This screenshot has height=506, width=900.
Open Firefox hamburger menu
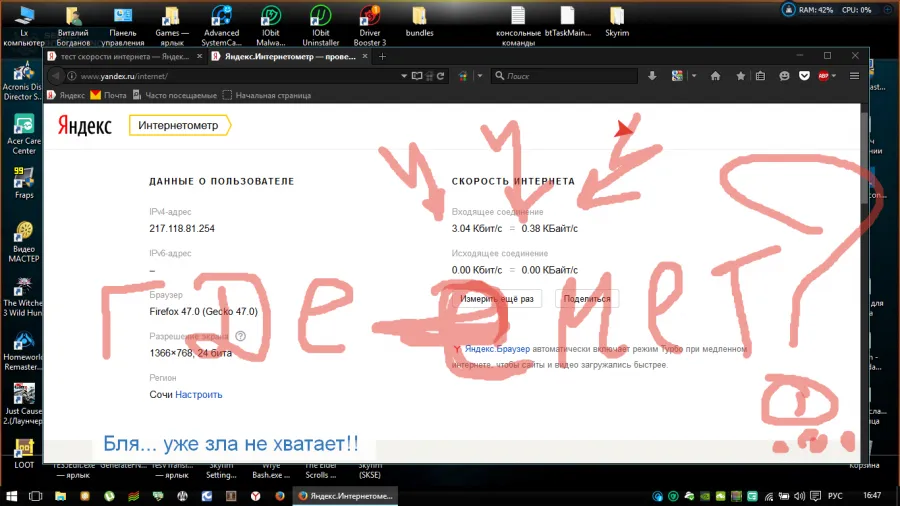coord(854,76)
